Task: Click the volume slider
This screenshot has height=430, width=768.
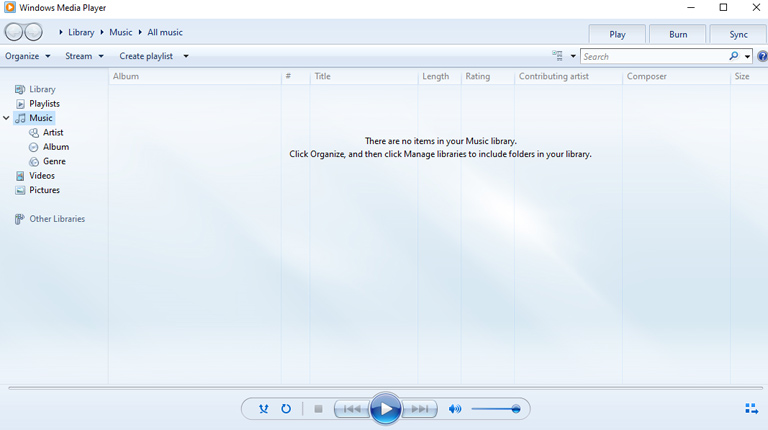Action: 495,409
